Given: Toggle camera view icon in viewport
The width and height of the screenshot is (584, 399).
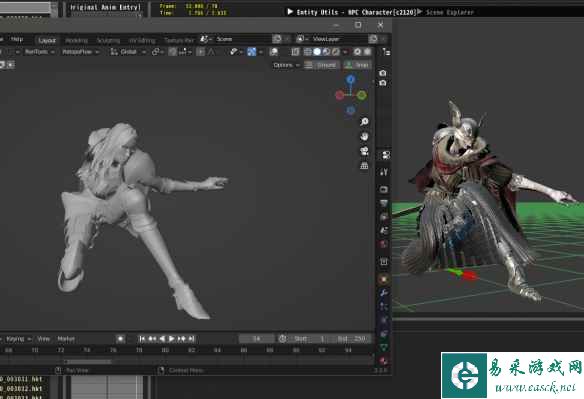Looking at the screenshot, I should (364, 151).
